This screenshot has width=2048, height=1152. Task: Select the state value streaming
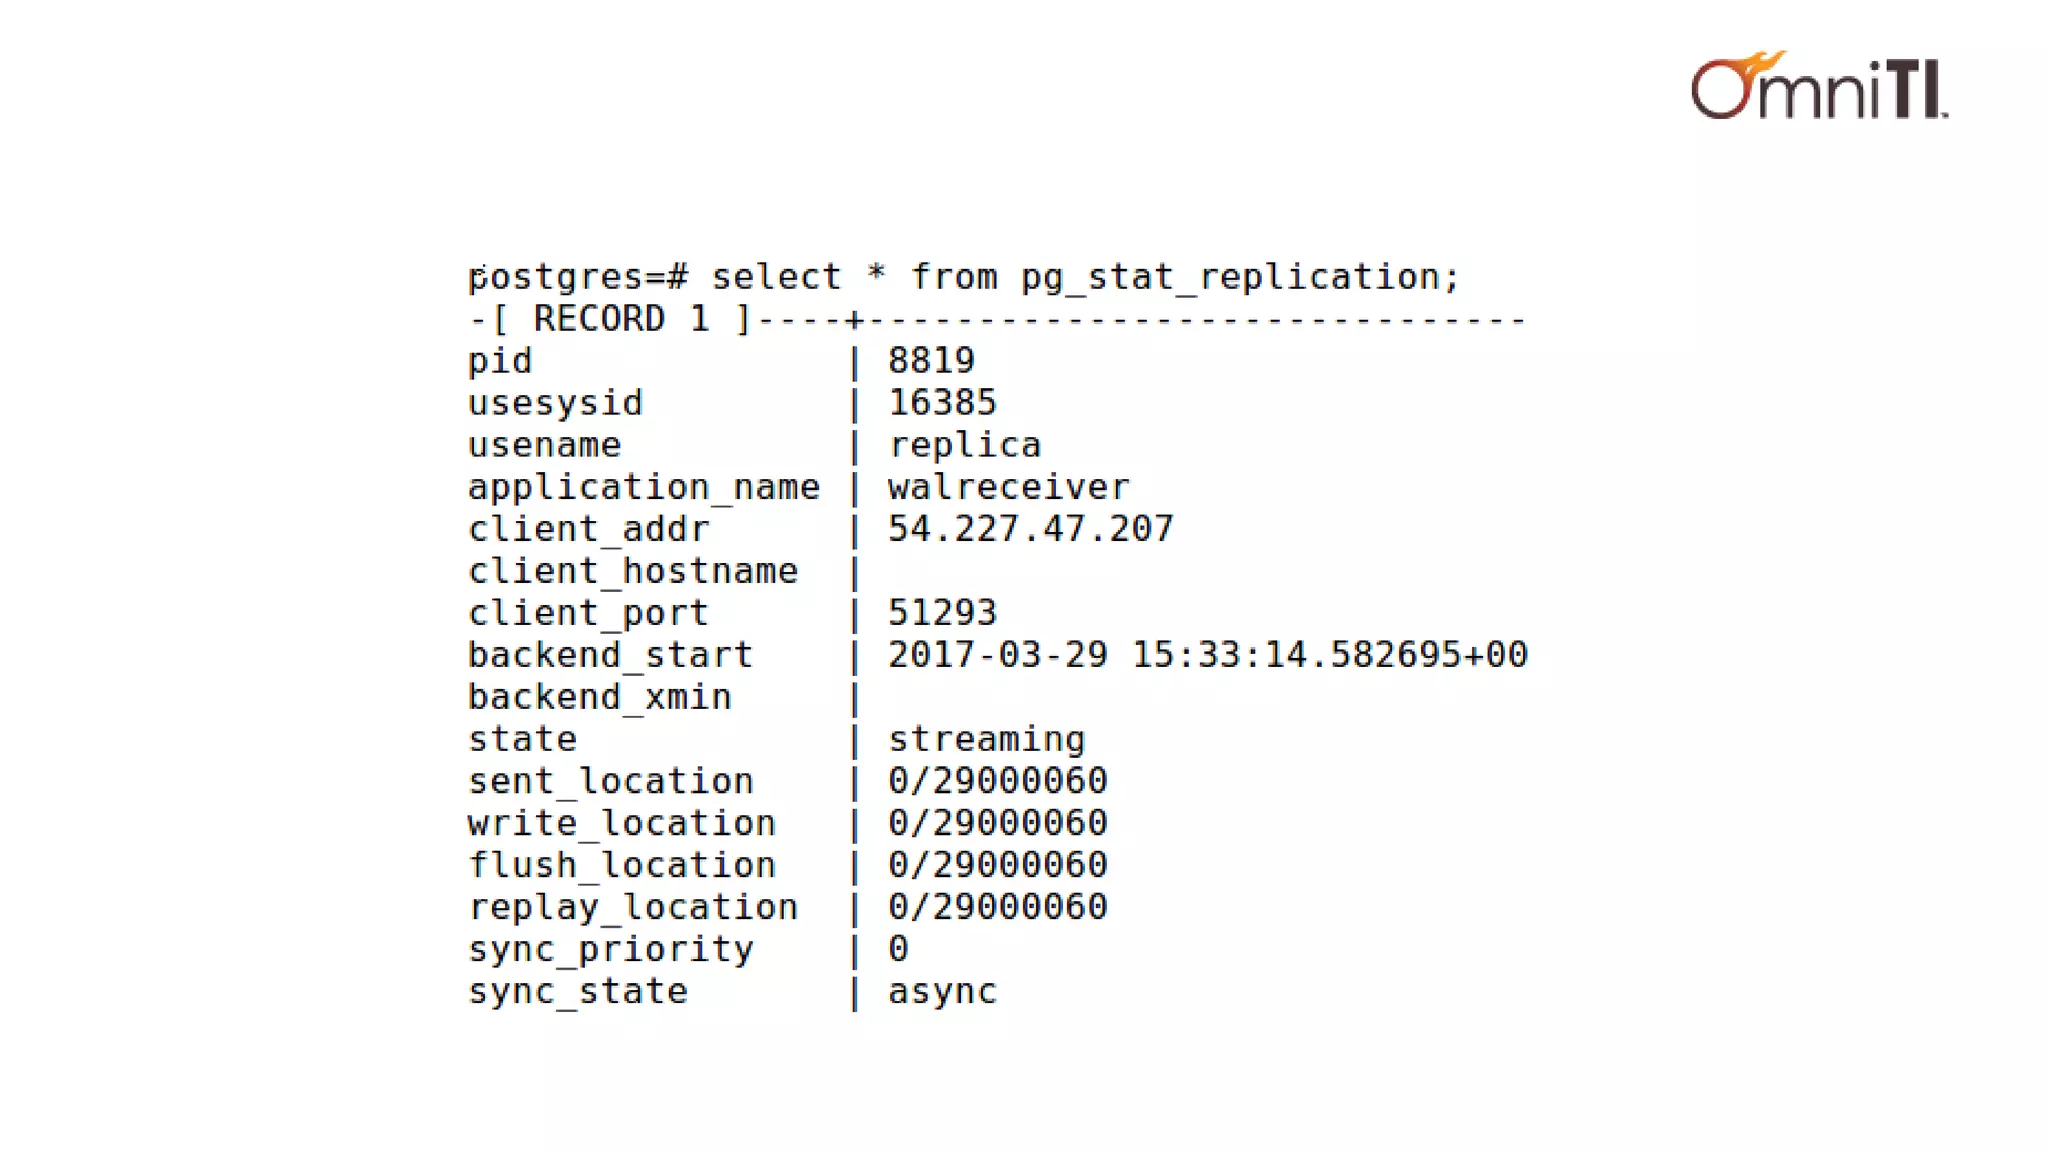(986, 740)
